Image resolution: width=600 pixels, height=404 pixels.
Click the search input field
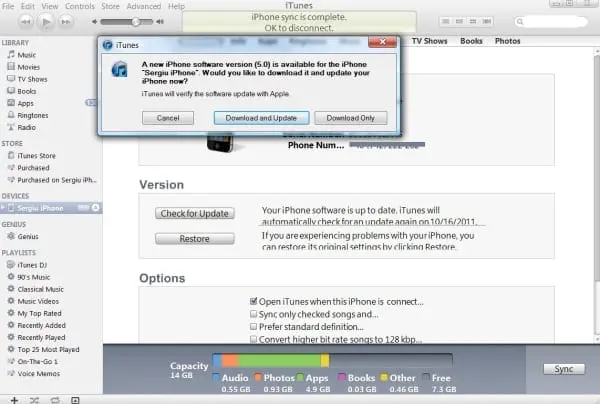pyautogui.click(x=556, y=22)
